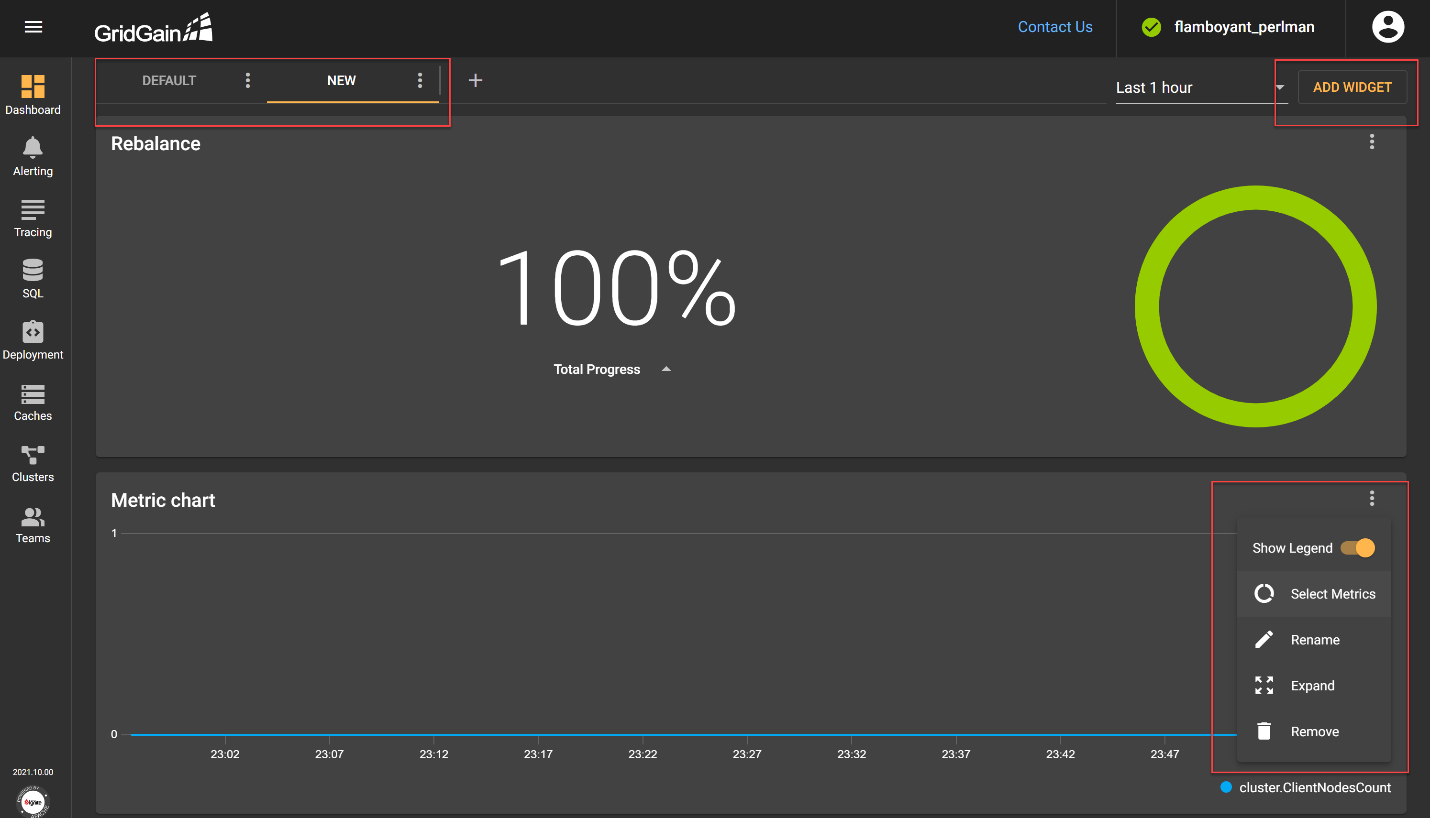Follow the Contact Us link
Screen dimensions: 1430x818
pos(1054,27)
